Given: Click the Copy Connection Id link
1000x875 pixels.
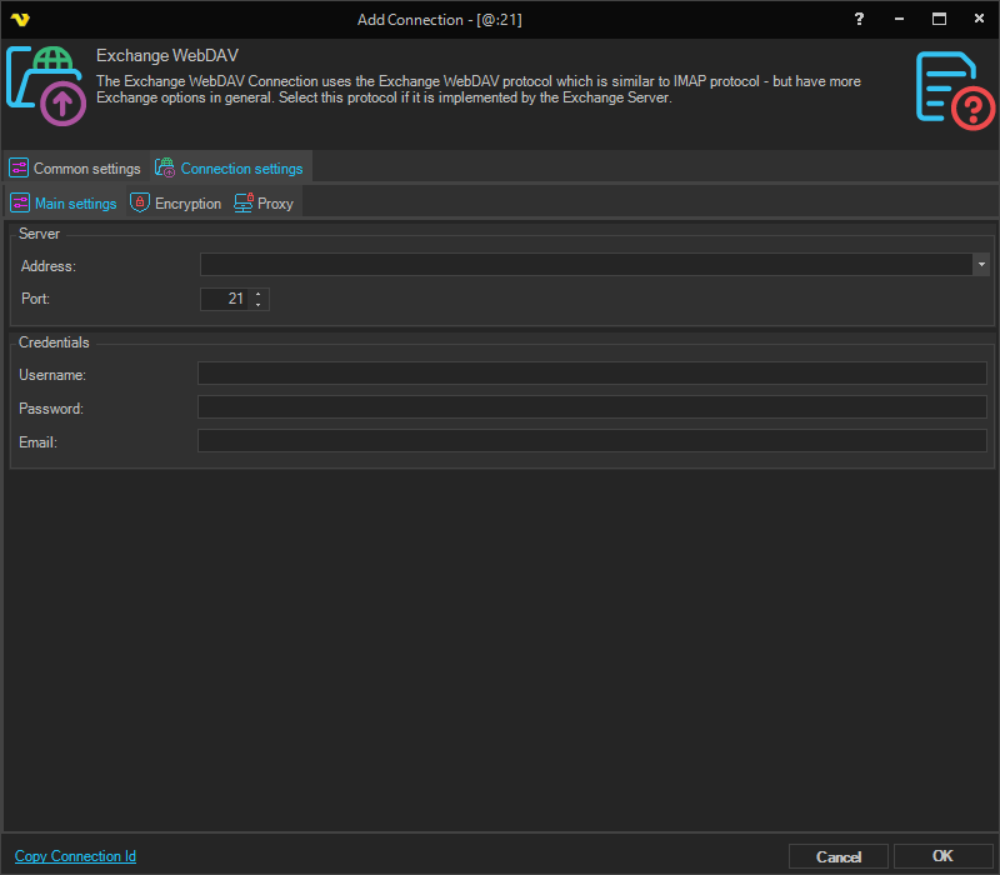Looking at the screenshot, I should pyautogui.click(x=75, y=856).
